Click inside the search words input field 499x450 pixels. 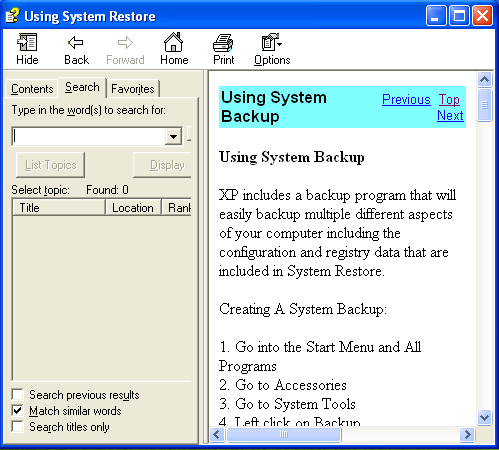click(89, 136)
